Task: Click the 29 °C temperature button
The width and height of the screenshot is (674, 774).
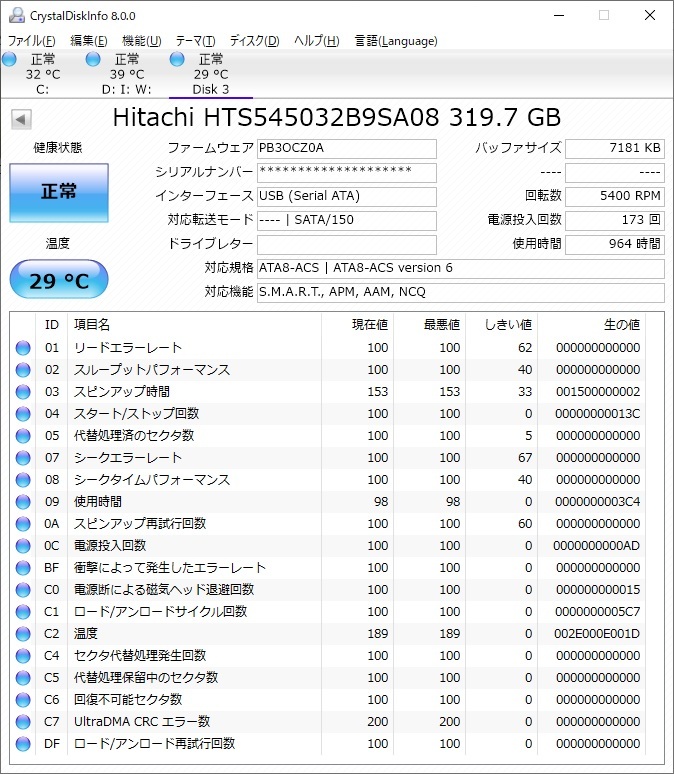Action: [x=59, y=280]
